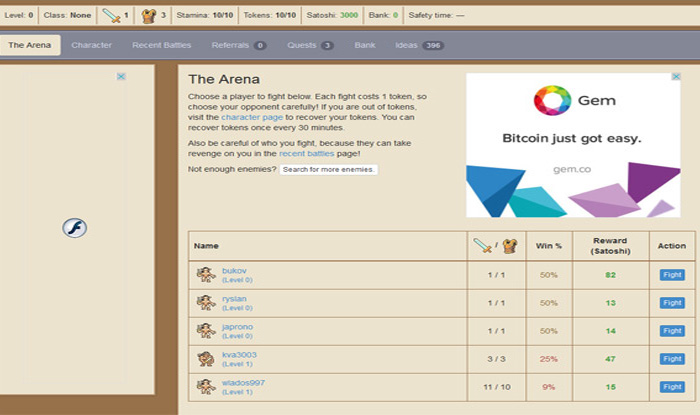This screenshot has height=415, width=700.
Task: Open ryslan's profile link
Action: (x=234, y=299)
